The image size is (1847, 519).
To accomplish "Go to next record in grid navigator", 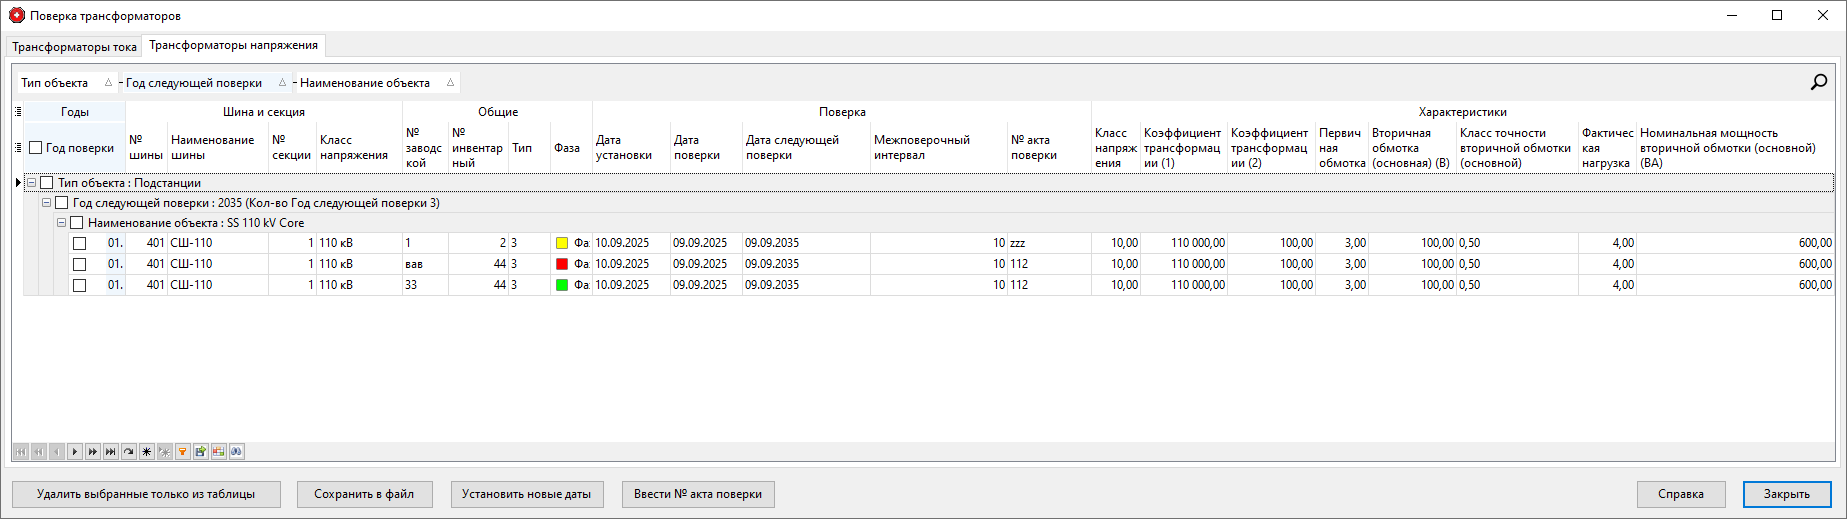I will (x=75, y=452).
